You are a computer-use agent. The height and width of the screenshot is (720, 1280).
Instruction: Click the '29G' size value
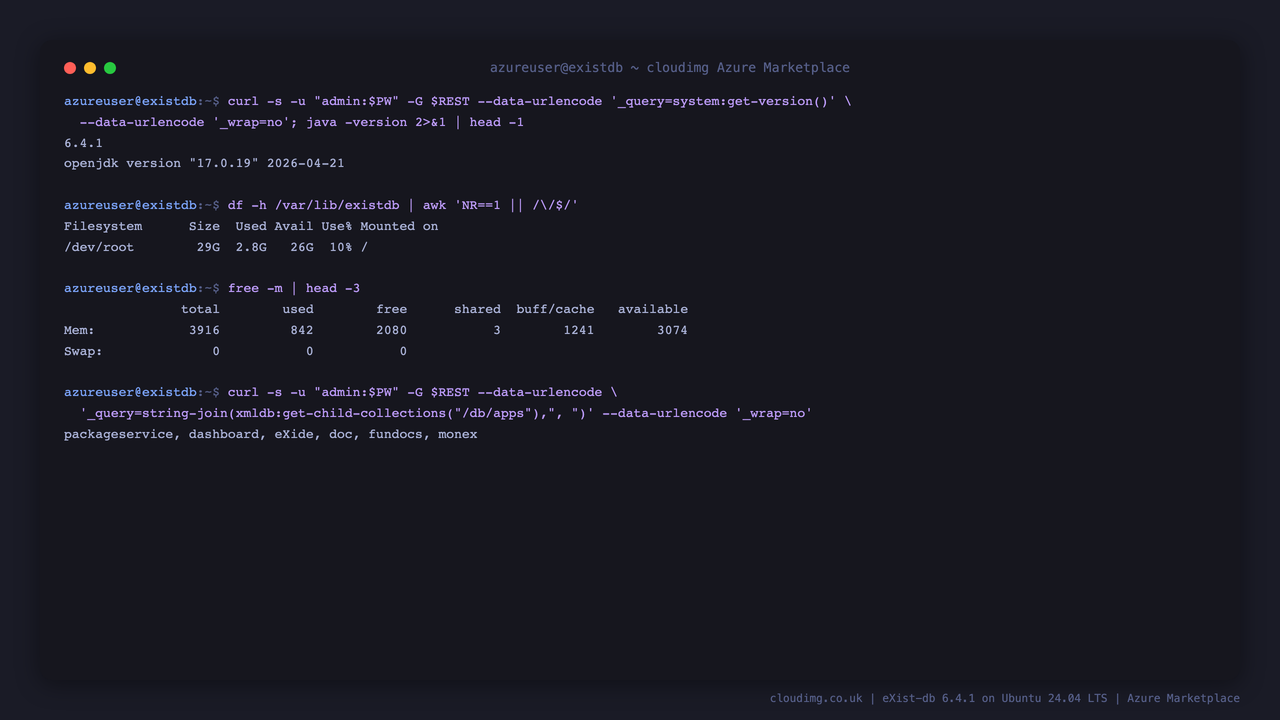pyautogui.click(x=208, y=247)
